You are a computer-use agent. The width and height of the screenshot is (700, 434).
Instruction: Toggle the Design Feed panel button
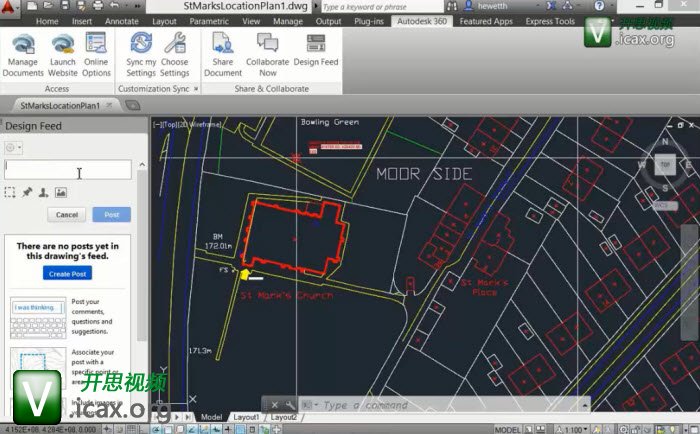tap(316, 54)
